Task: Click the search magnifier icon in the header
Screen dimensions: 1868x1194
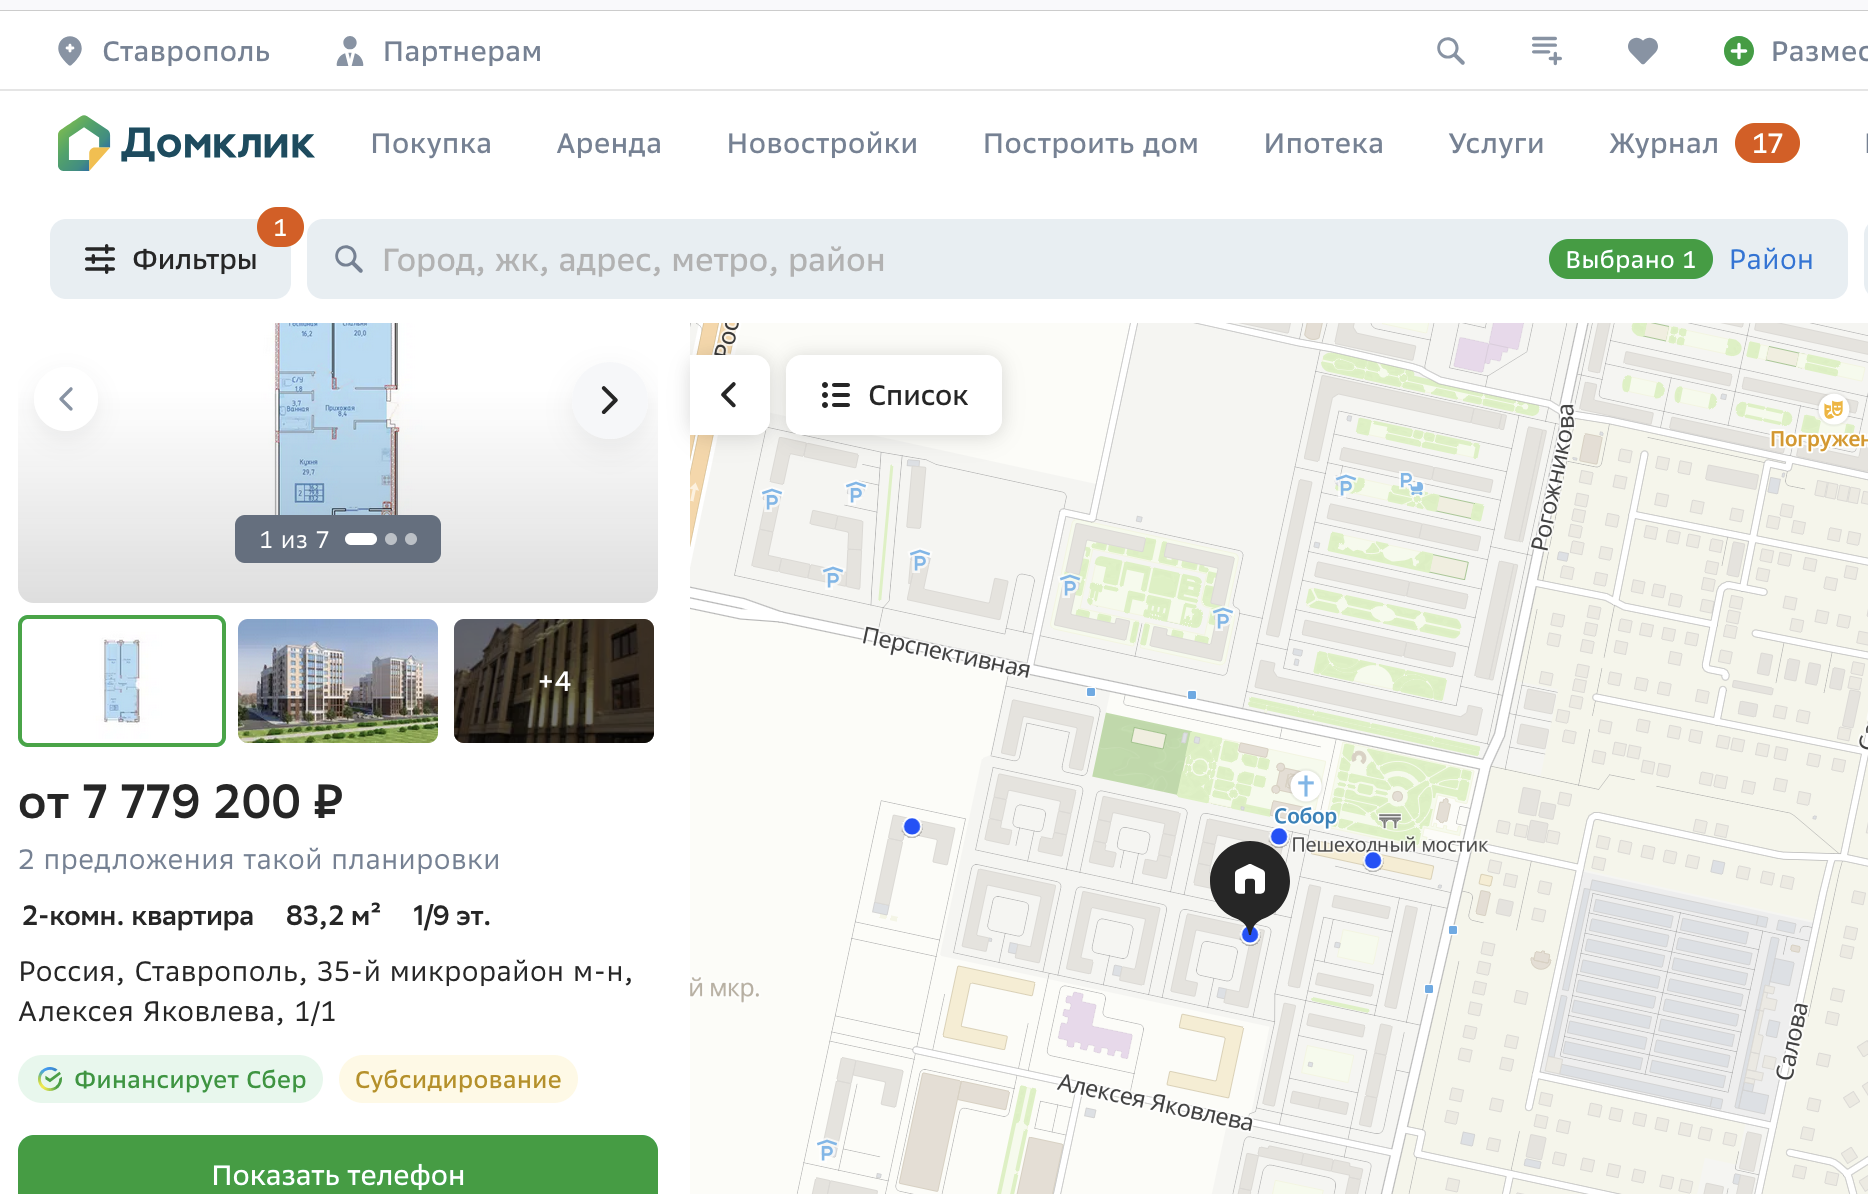Action: (x=1450, y=51)
